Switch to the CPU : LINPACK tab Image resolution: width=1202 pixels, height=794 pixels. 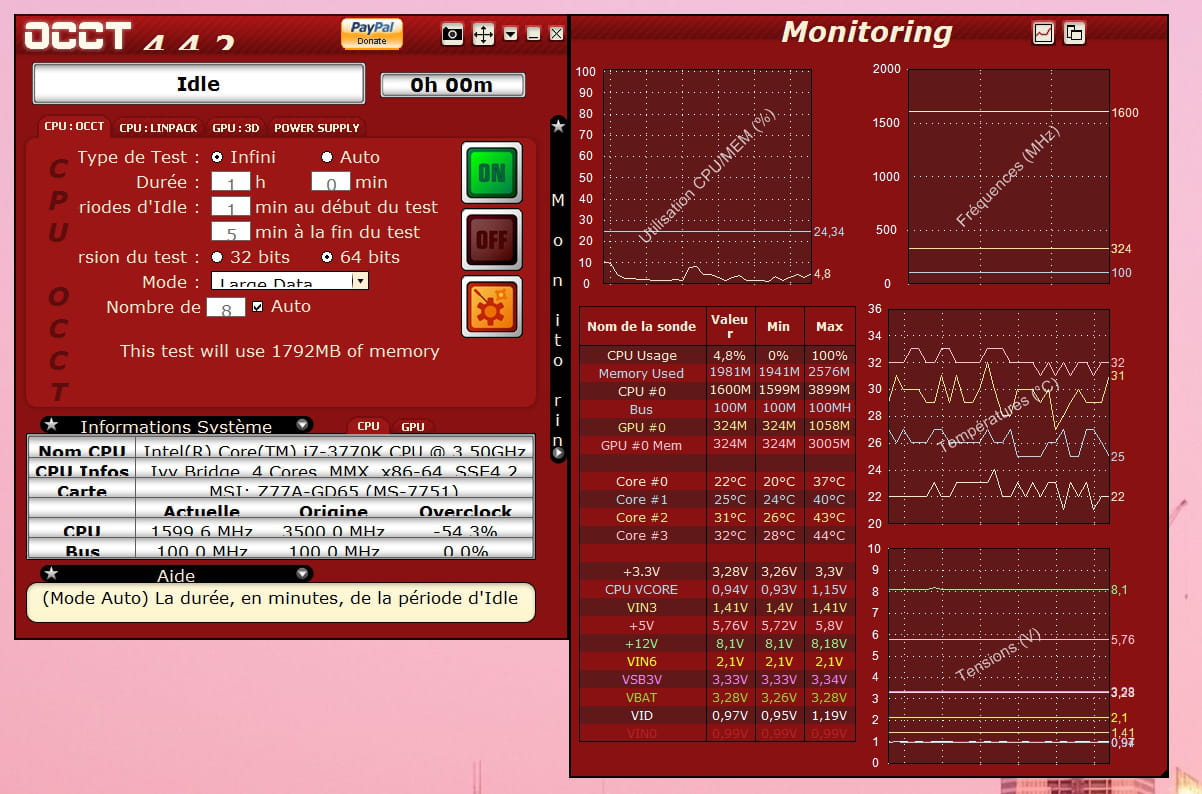tap(160, 128)
